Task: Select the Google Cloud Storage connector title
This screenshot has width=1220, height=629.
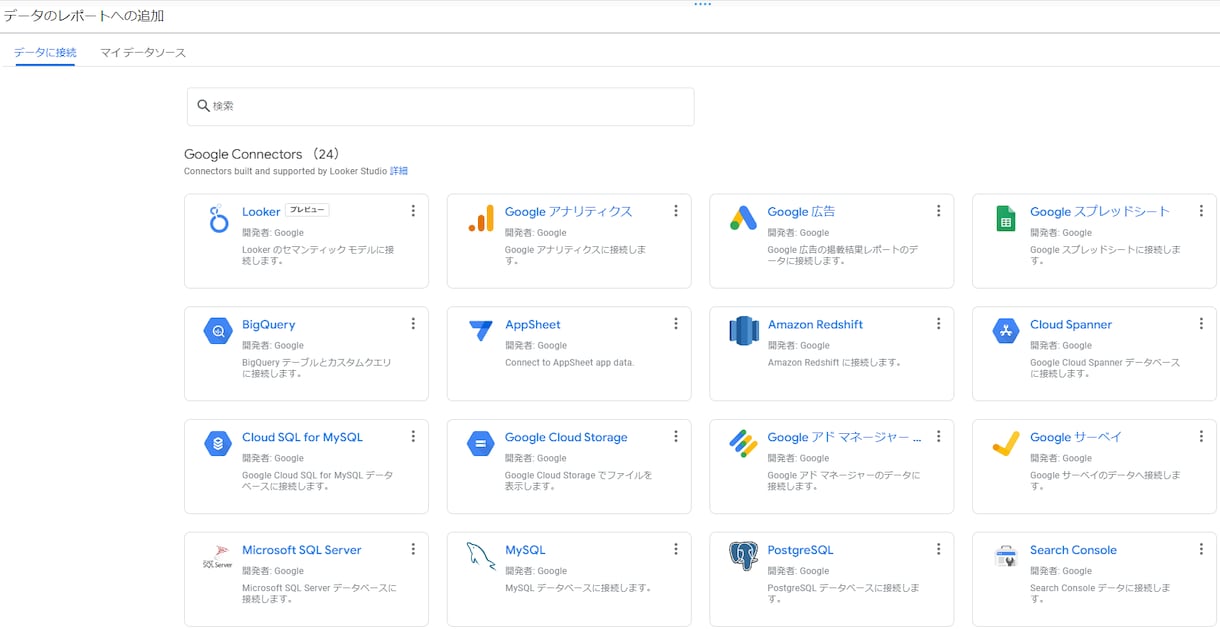Action: point(566,438)
